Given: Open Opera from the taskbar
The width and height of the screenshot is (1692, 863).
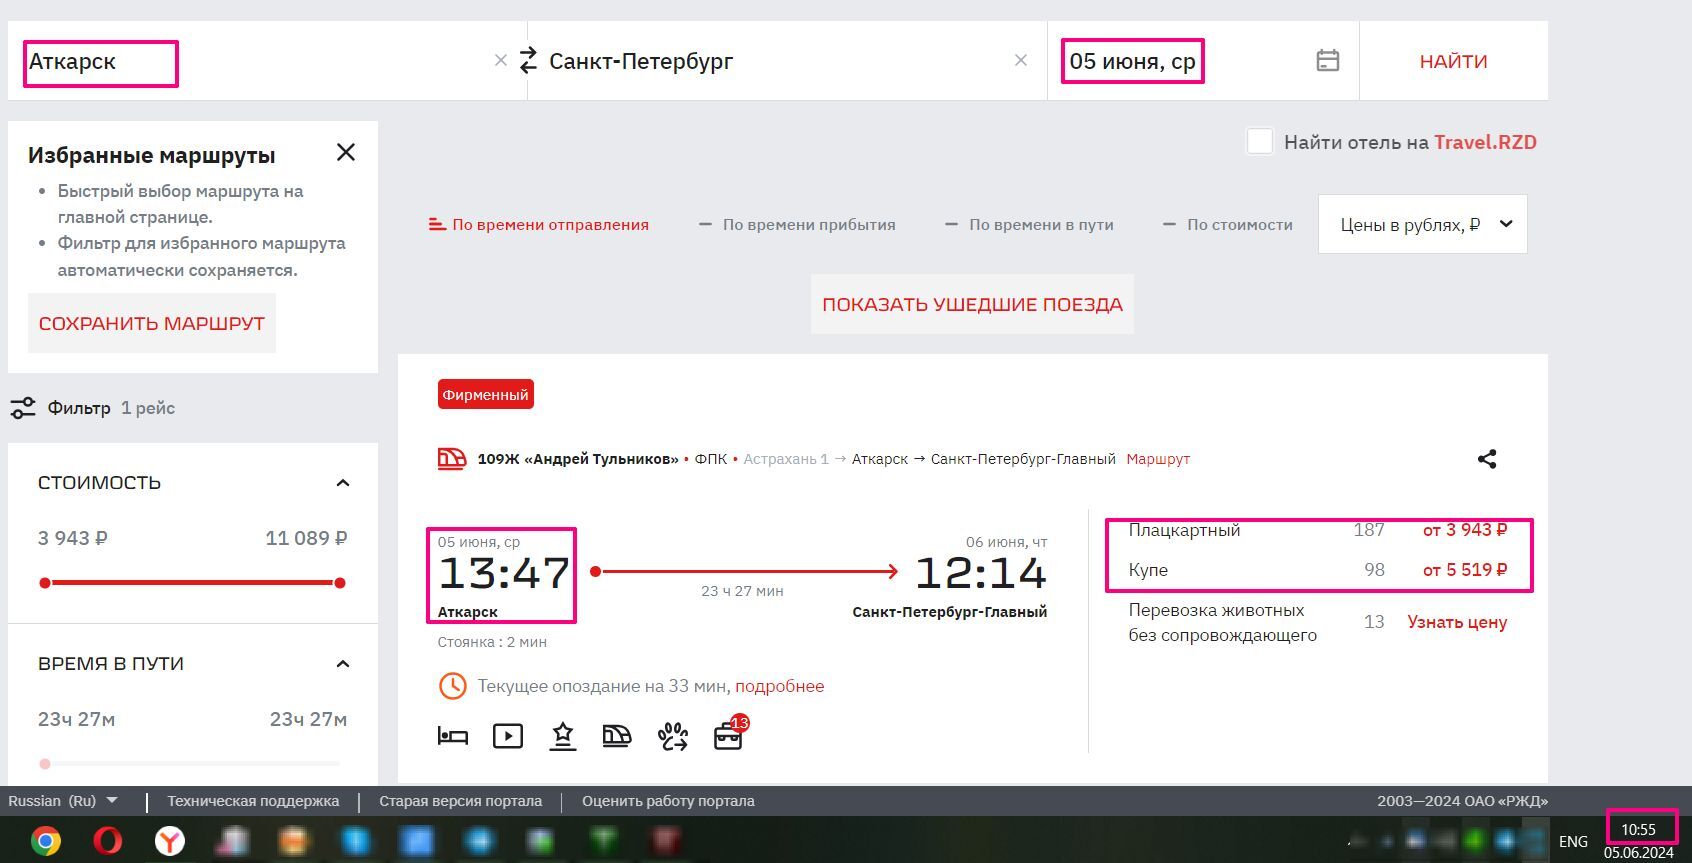Looking at the screenshot, I should tap(107, 841).
